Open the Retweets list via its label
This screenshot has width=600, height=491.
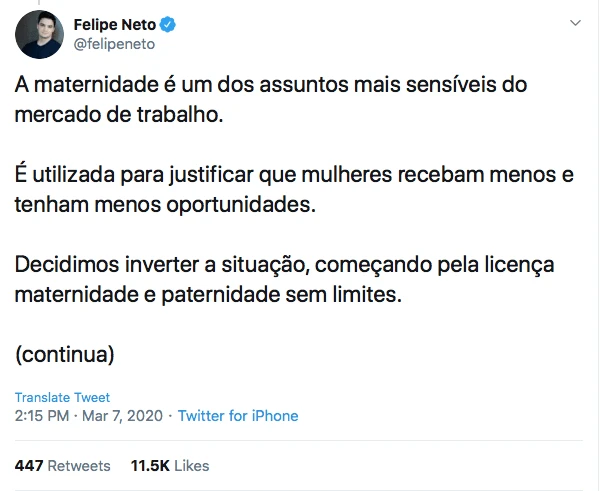tap(79, 465)
